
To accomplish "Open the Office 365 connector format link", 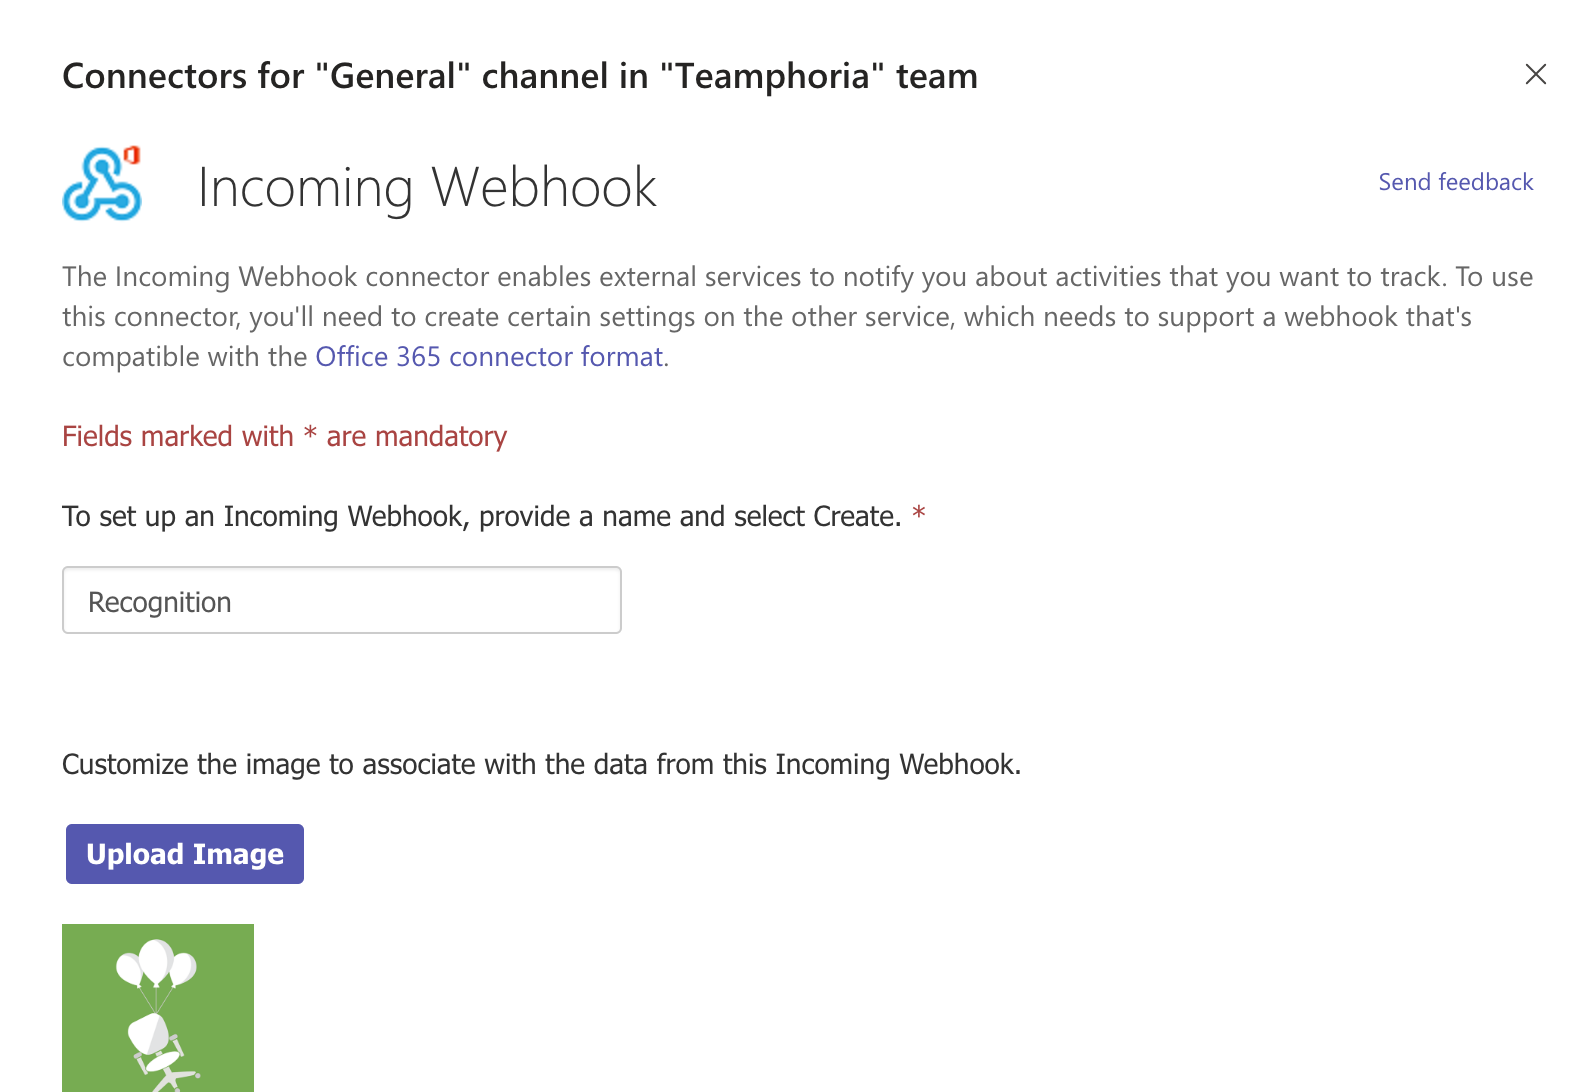I will [490, 357].
